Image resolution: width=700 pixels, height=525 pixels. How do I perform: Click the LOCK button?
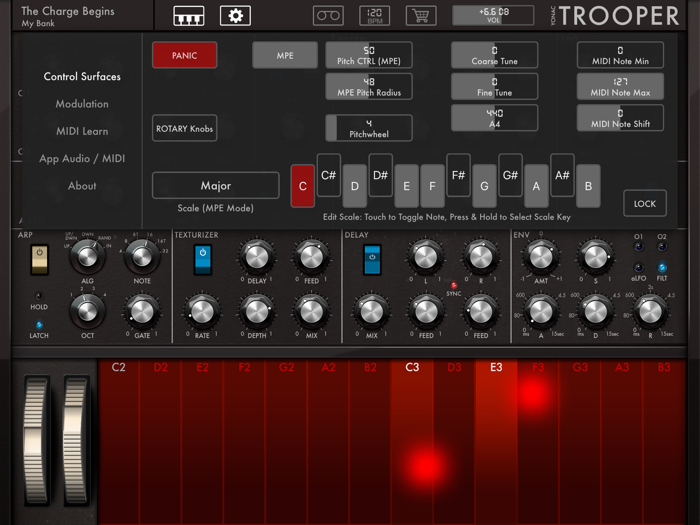click(x=645, y=204)
